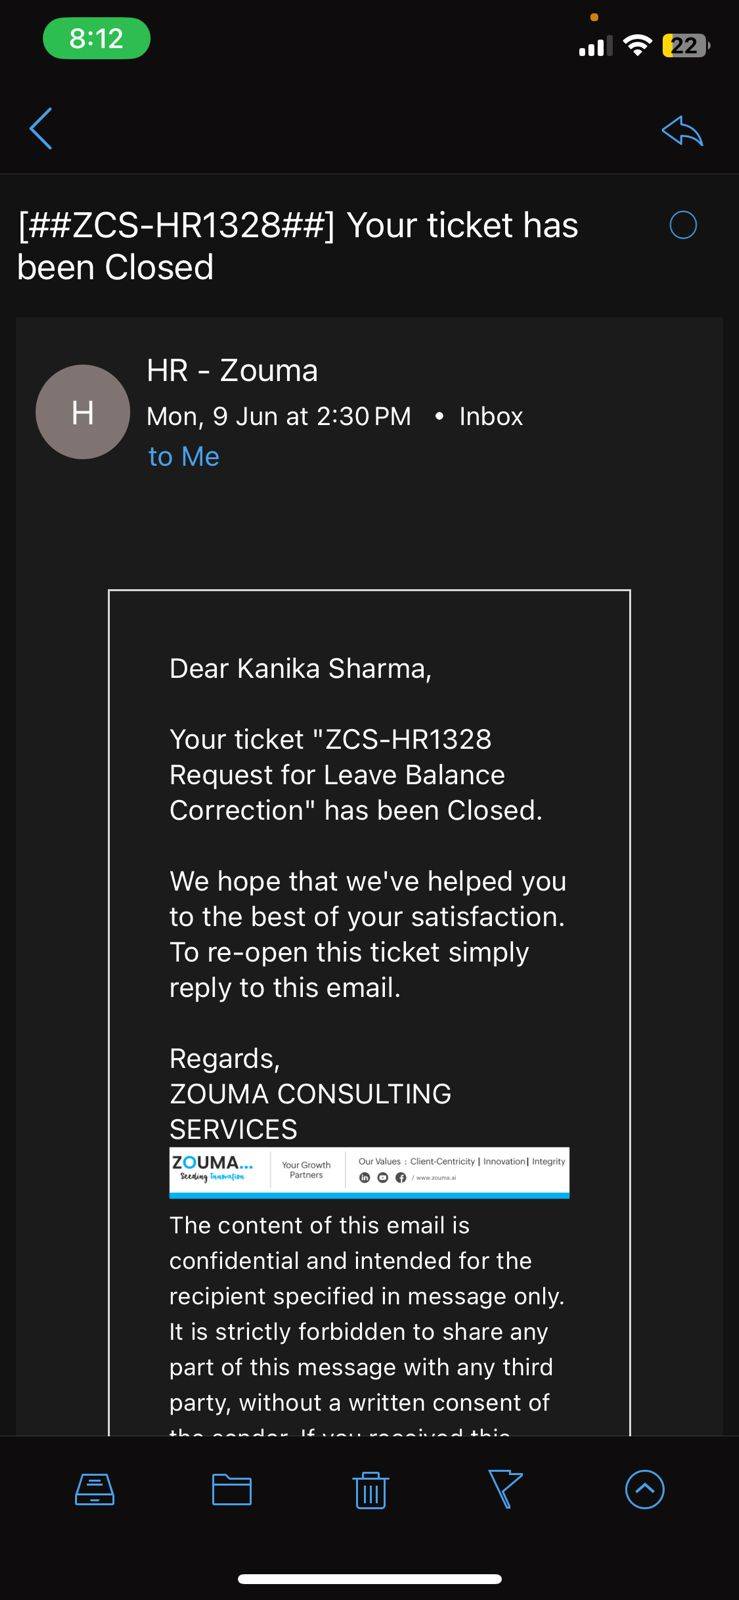The height and width of the screenshot is (1600, 739).
Task: Expand more actions with circled chevron
Action: click(645, 1490)
